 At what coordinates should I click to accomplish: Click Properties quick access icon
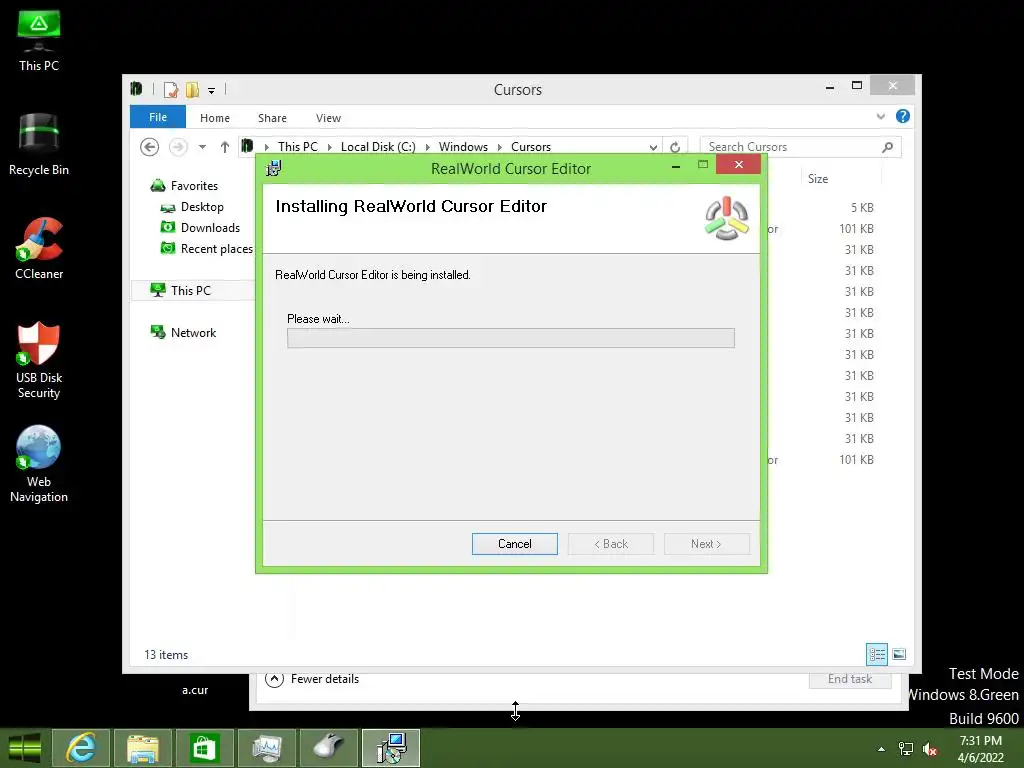point(171,89)
